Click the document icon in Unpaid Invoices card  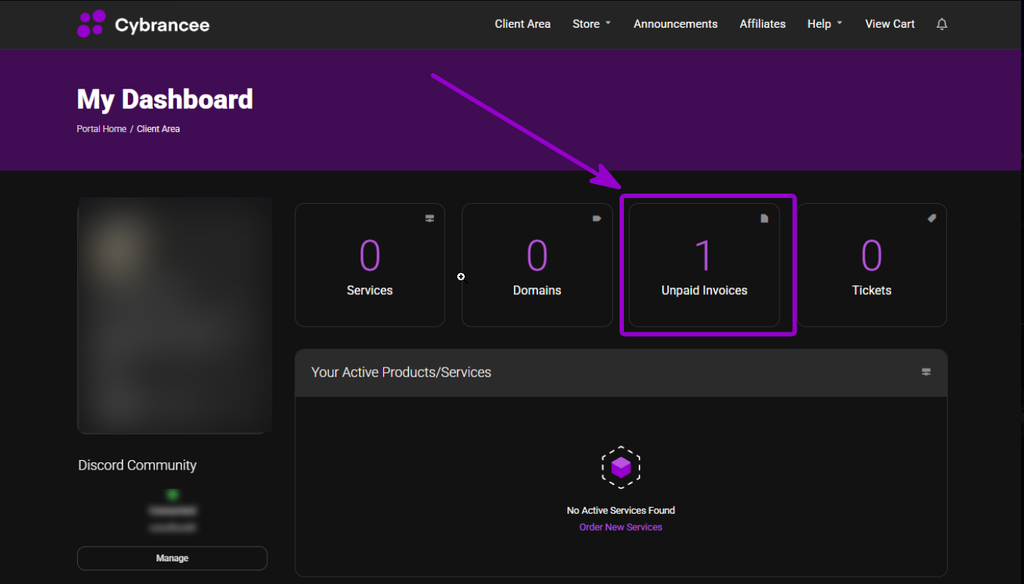point(764,218)
